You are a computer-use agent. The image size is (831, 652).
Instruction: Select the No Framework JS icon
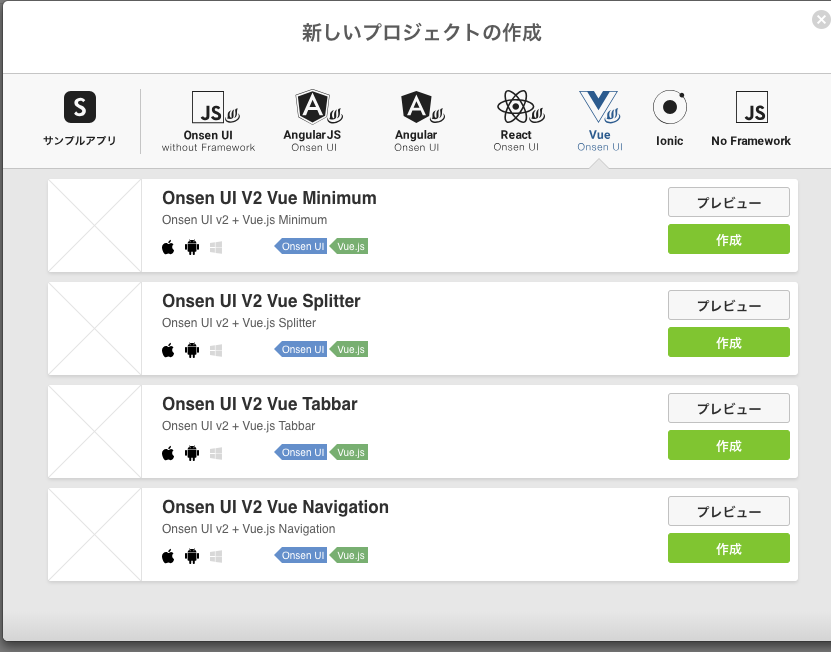point(752,107)
